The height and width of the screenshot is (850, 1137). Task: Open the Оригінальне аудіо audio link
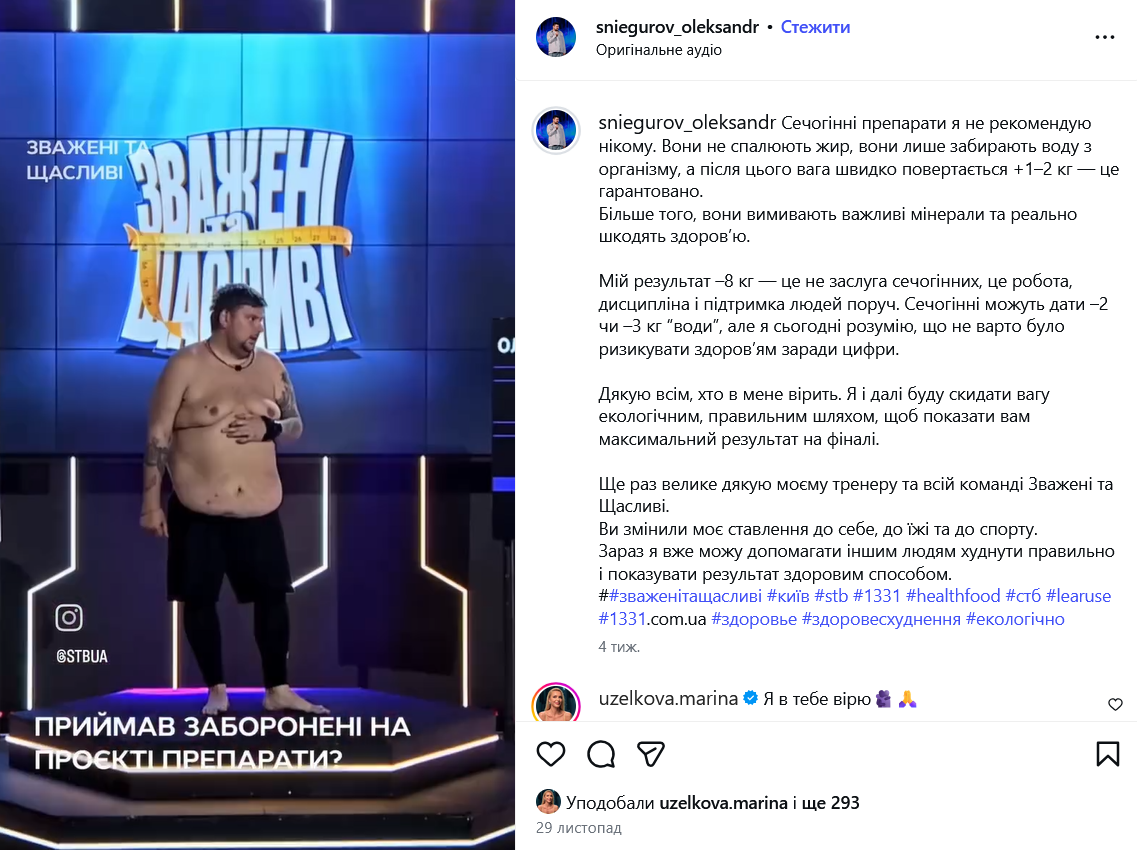[658, 50]
